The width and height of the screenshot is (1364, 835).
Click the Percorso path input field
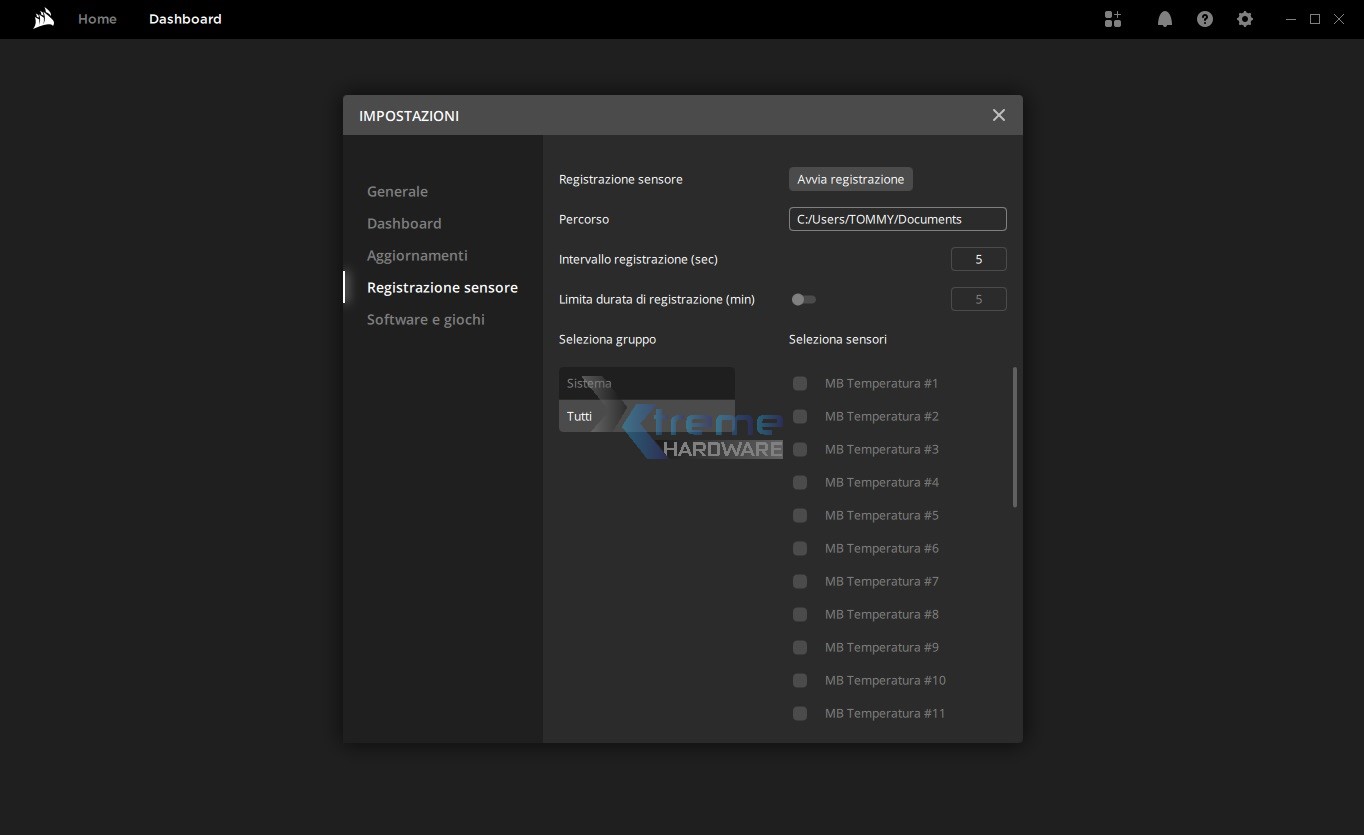tap(897, 219)
